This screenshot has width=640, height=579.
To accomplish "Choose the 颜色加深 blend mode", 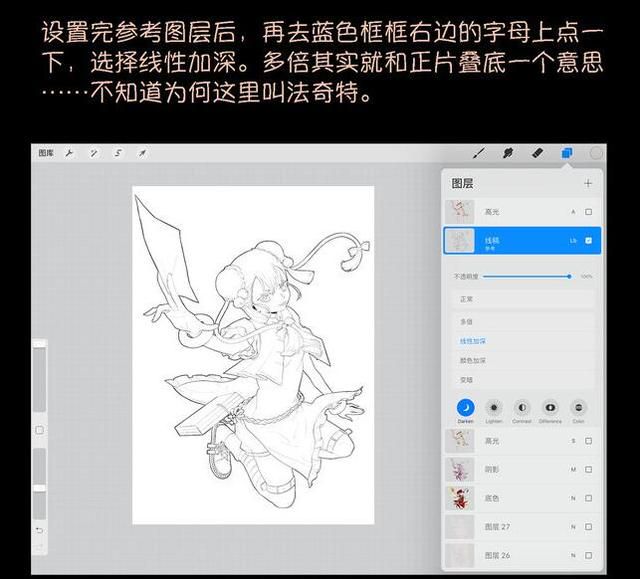I will [x=473, y=361].
